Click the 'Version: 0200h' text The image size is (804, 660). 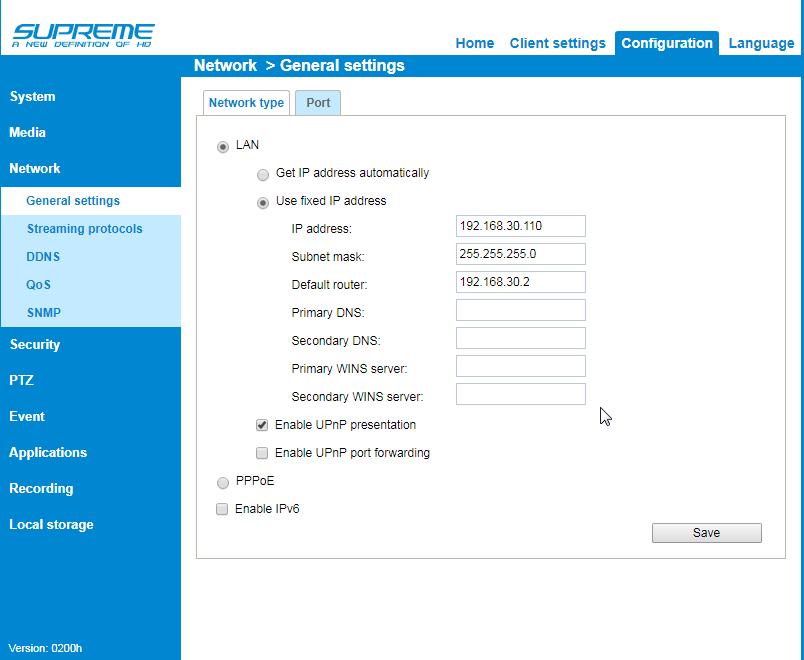click(x=45, y=648)
